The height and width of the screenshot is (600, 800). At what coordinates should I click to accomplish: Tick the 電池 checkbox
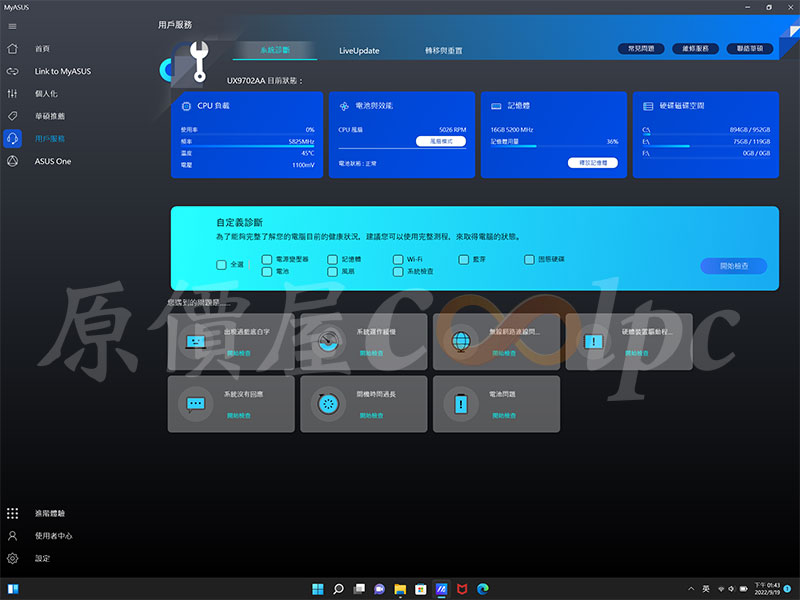point(267,271)
